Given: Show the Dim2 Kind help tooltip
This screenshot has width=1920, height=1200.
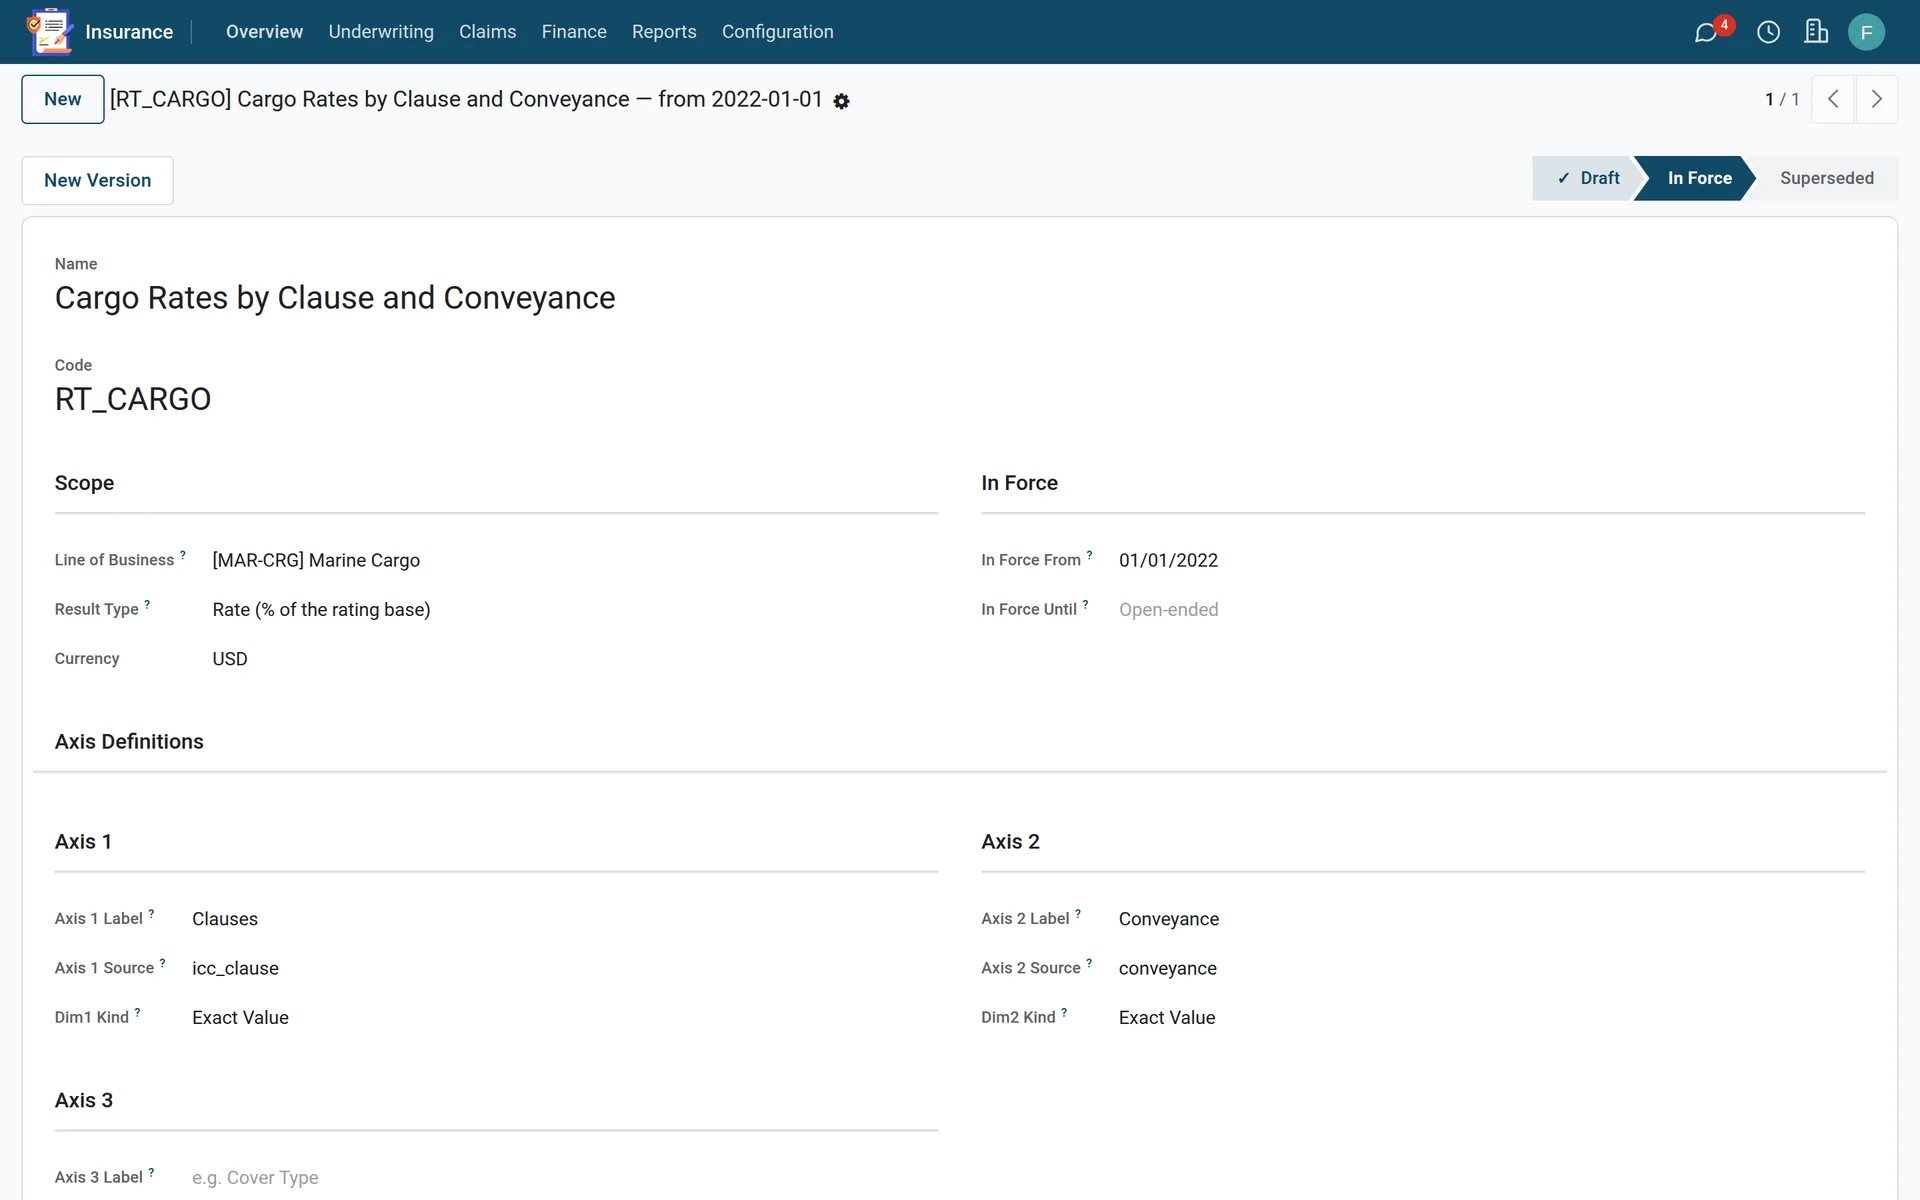Looking at the screenshot, I should pyautogui.click(x=1064, y=1012).
